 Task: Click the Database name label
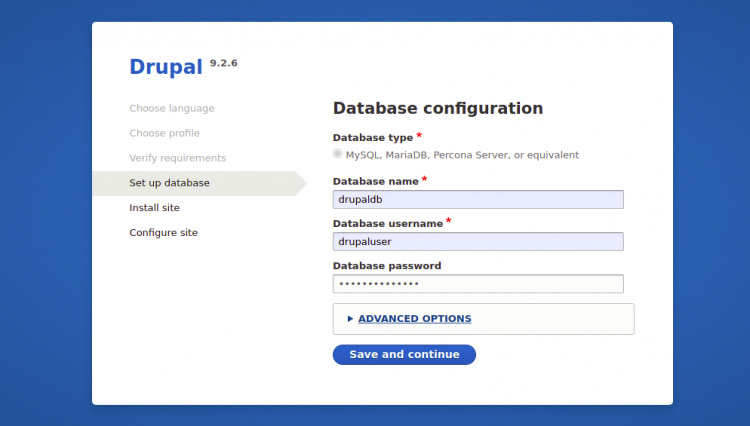pos(375,181)
